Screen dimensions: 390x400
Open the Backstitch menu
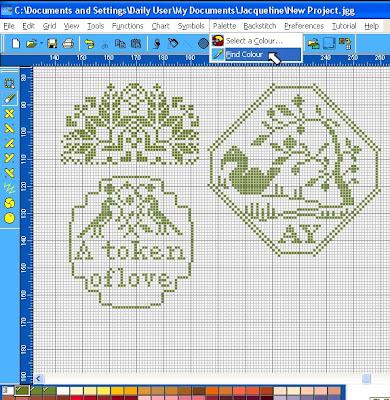click(260, 26)
